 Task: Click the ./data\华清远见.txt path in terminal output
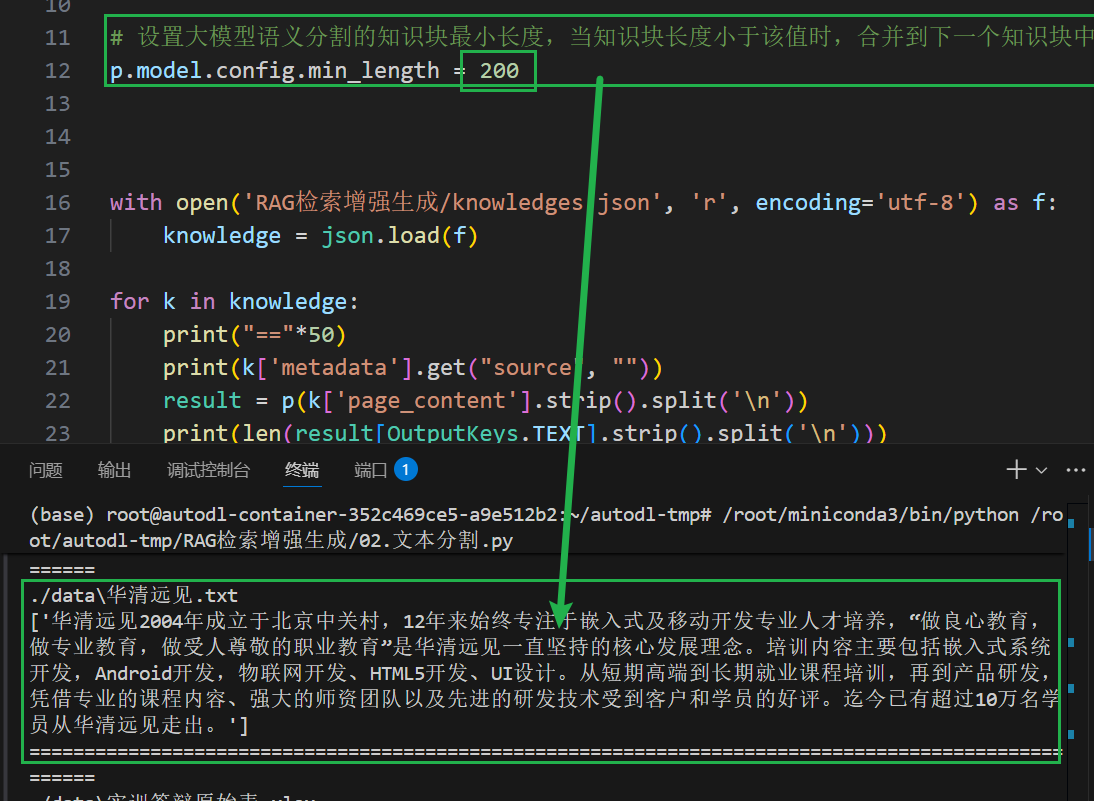[134, 596]
